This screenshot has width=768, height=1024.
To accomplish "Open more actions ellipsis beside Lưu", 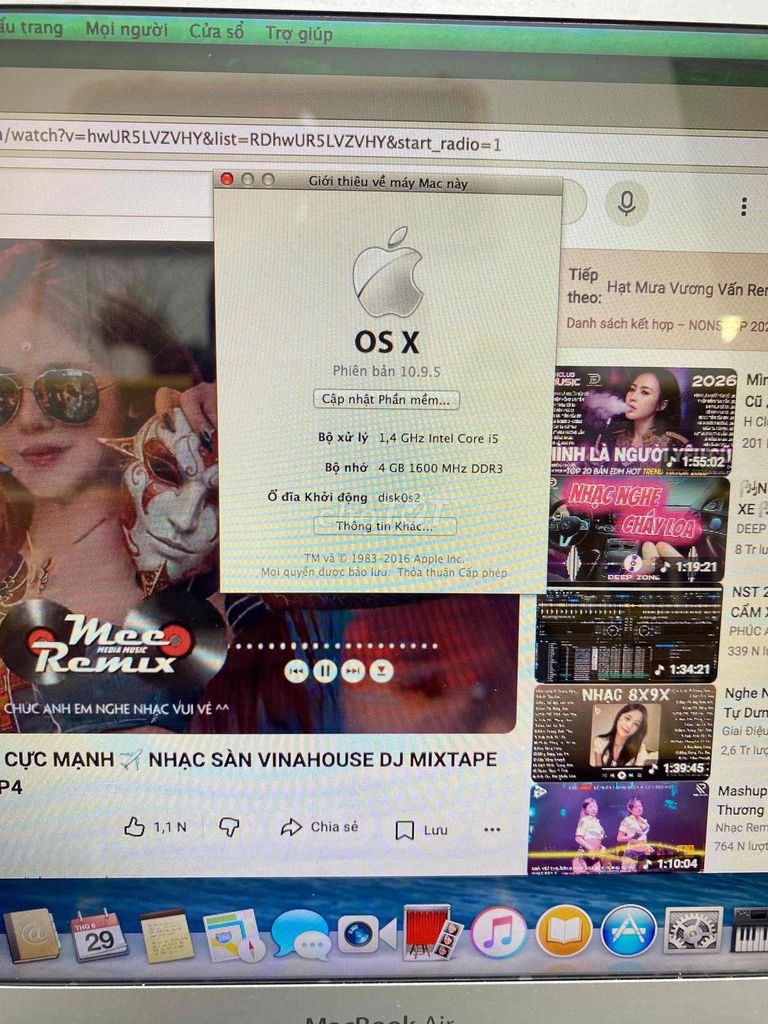I will click(x=492, y=829).
